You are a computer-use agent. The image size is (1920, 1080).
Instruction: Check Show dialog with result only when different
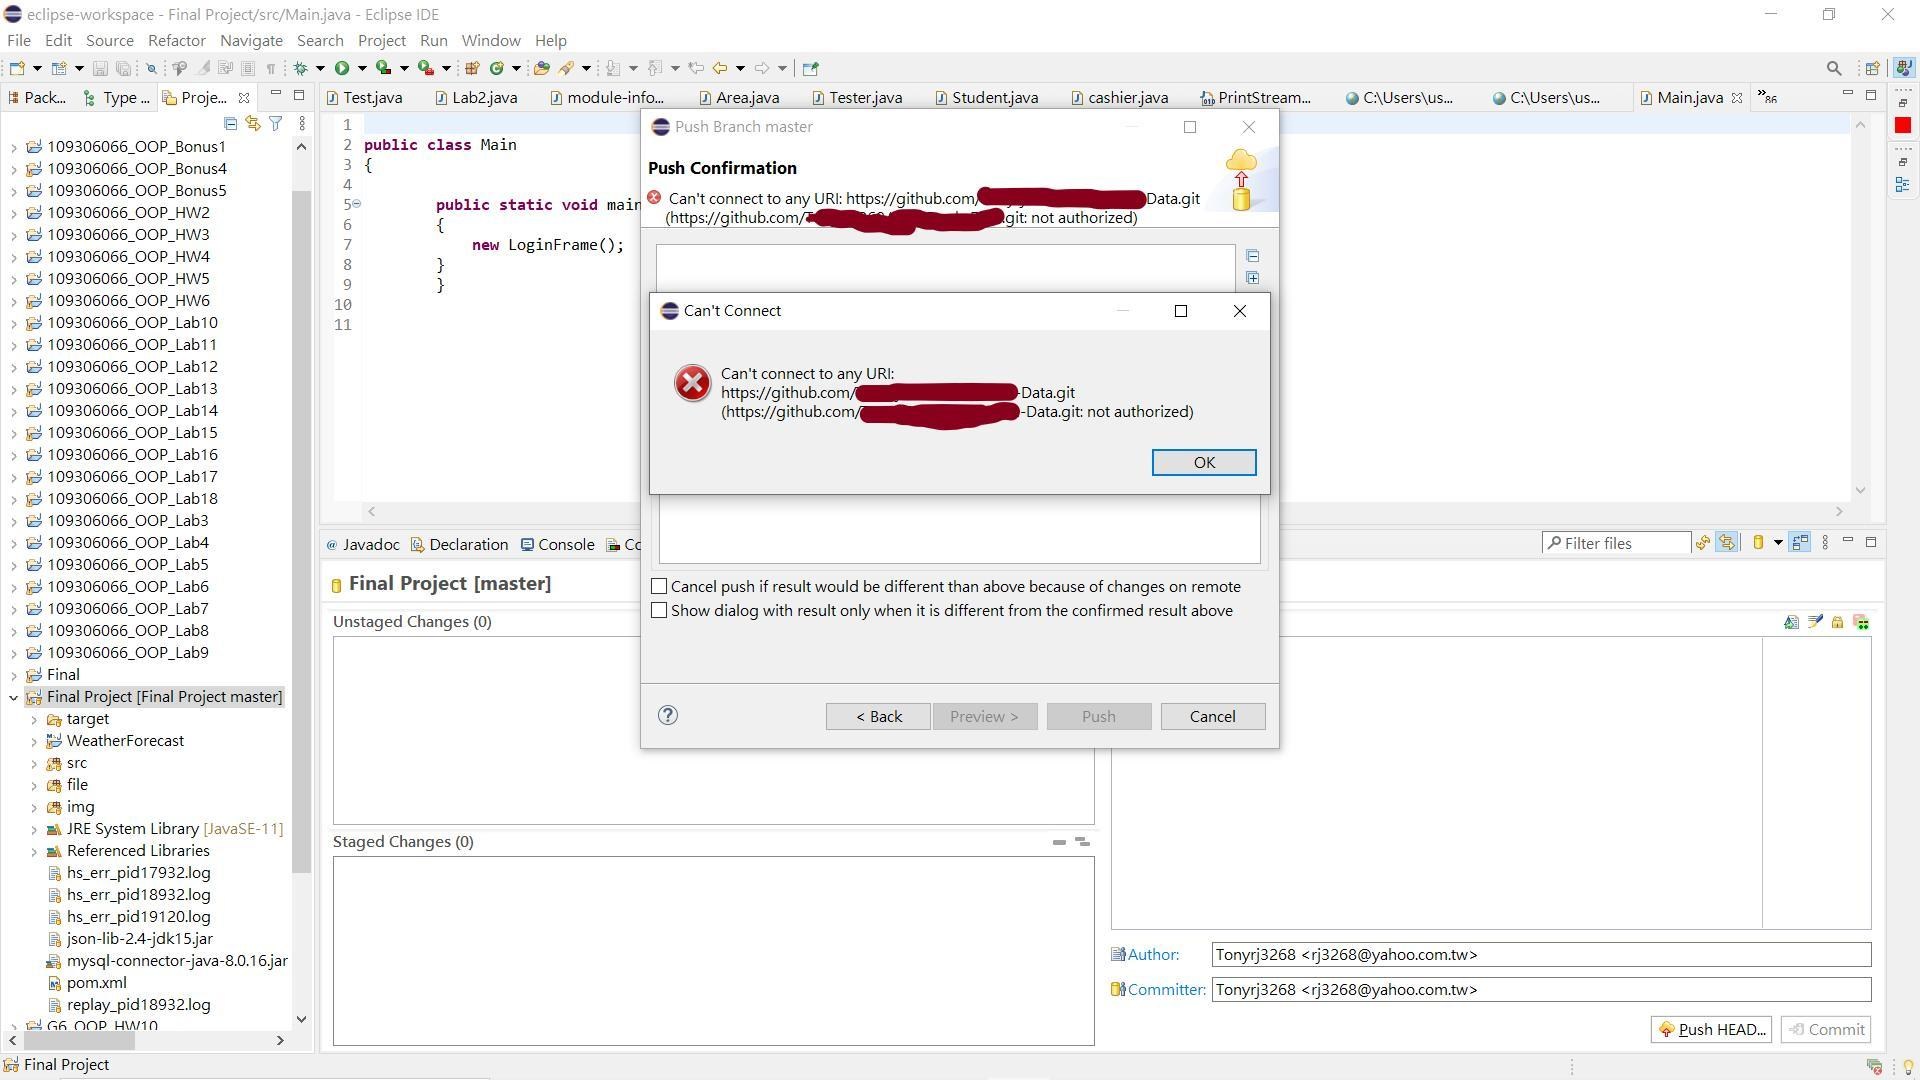tap(659, 611)
